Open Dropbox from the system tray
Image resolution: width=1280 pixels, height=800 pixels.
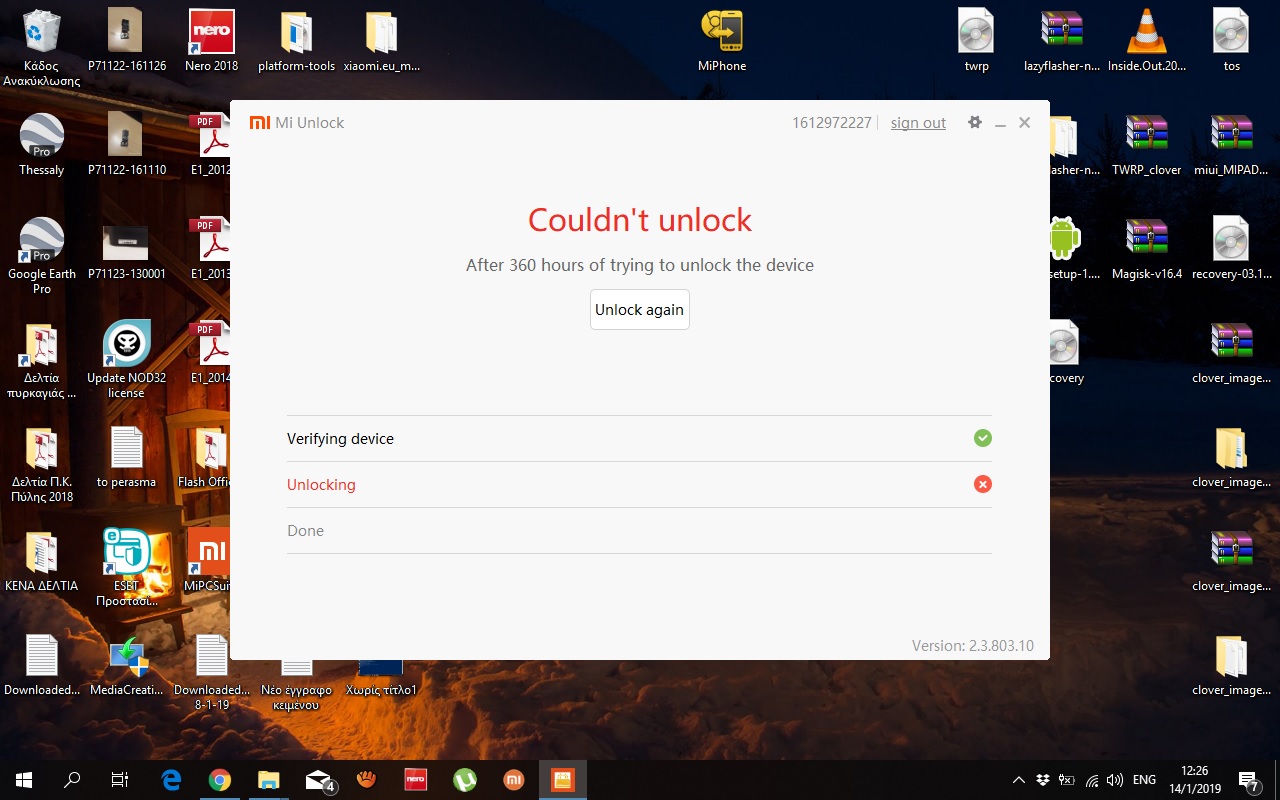point(1043,780)
